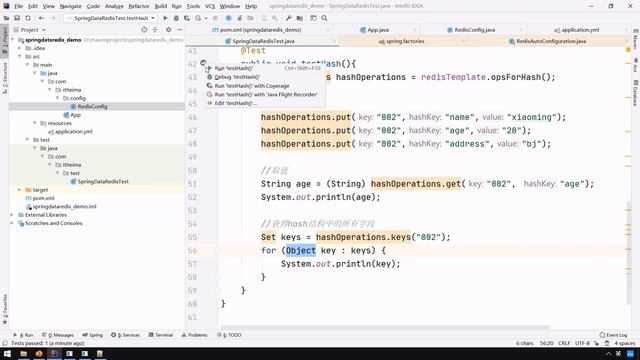Expand Scratches and Consoles node
640x360 pixels.
click(12, 223)
